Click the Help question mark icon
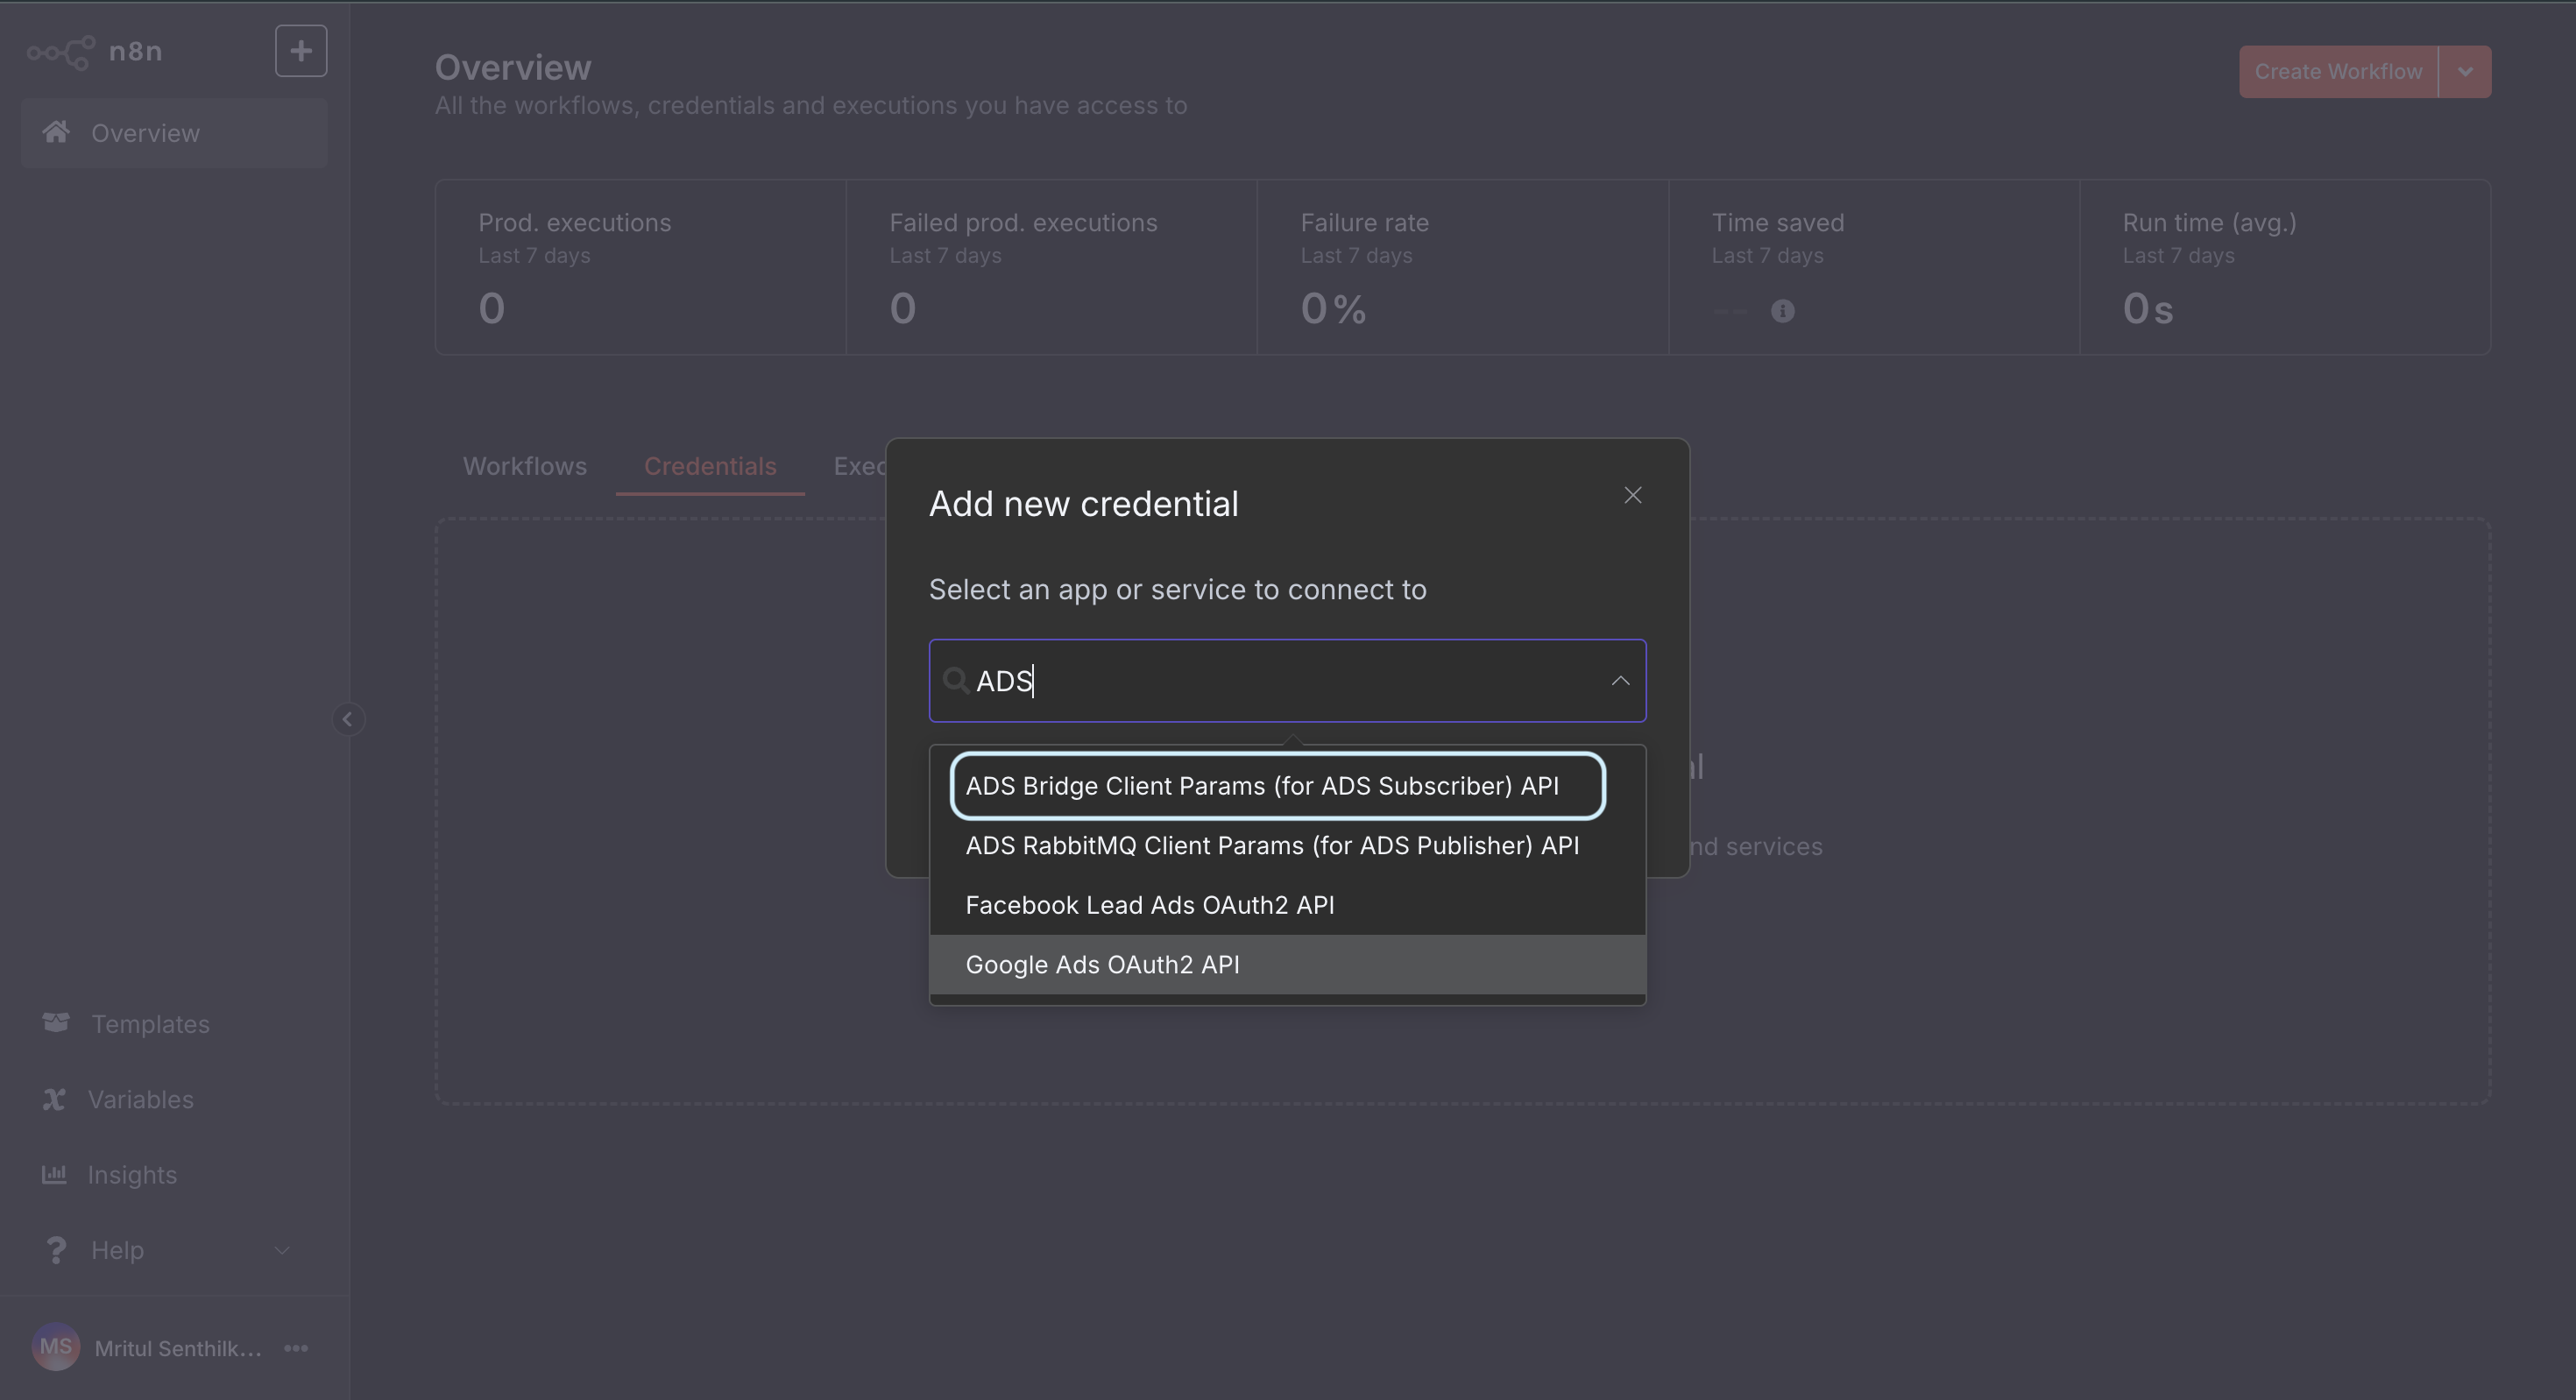 [x=56, y=1250]
